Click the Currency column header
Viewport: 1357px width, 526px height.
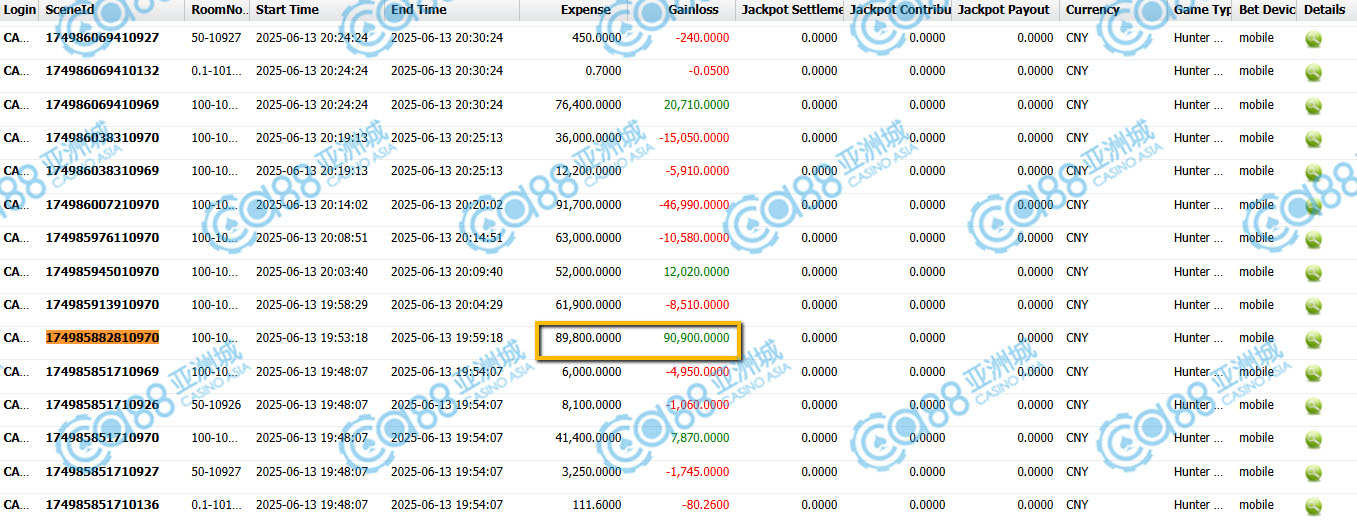click(x=1092, y=10)
